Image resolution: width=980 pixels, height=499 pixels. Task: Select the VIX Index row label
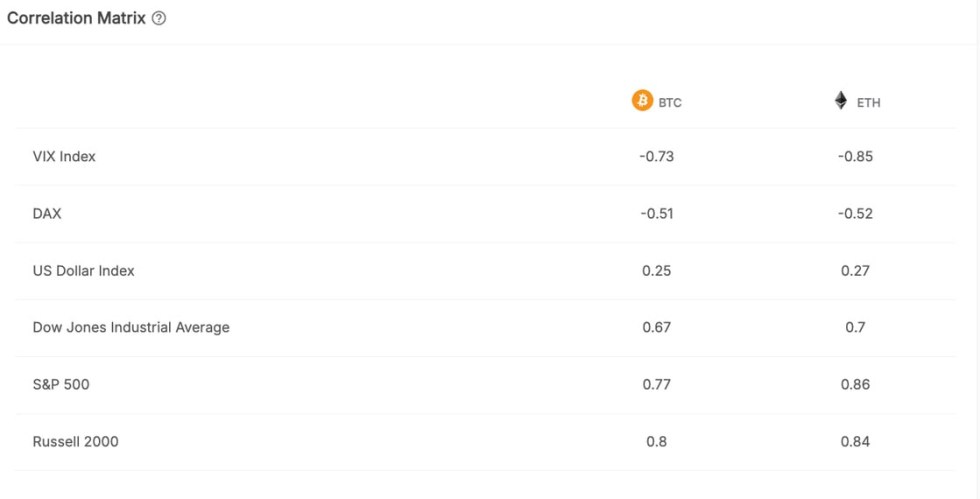click(64, 156)
